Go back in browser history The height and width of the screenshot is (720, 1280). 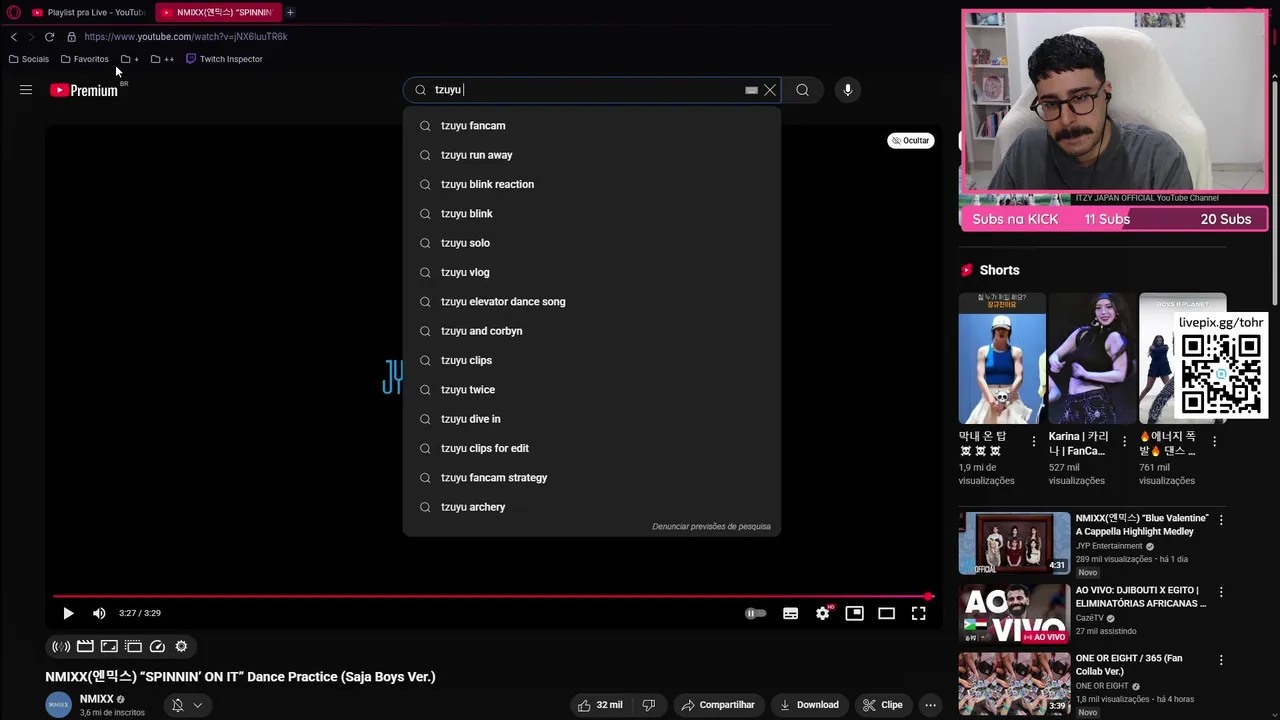tap(14, 37)
